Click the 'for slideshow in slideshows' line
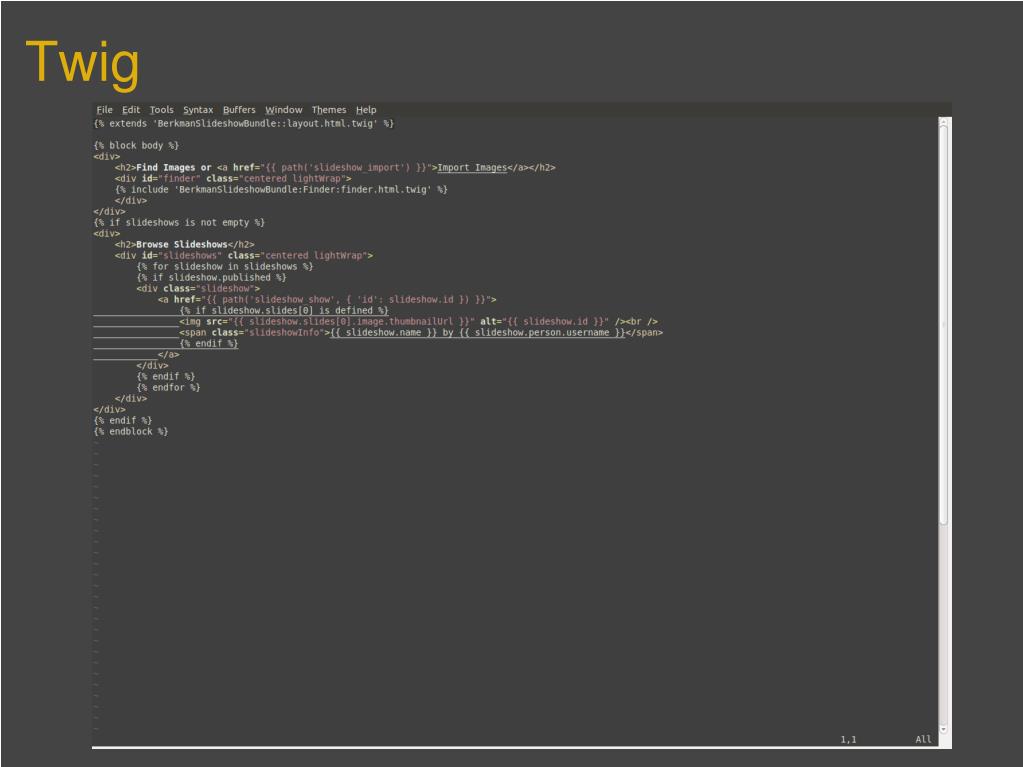Image resolution: width=1023 pixels, height=767 pixels. click(x=225, y=267)
